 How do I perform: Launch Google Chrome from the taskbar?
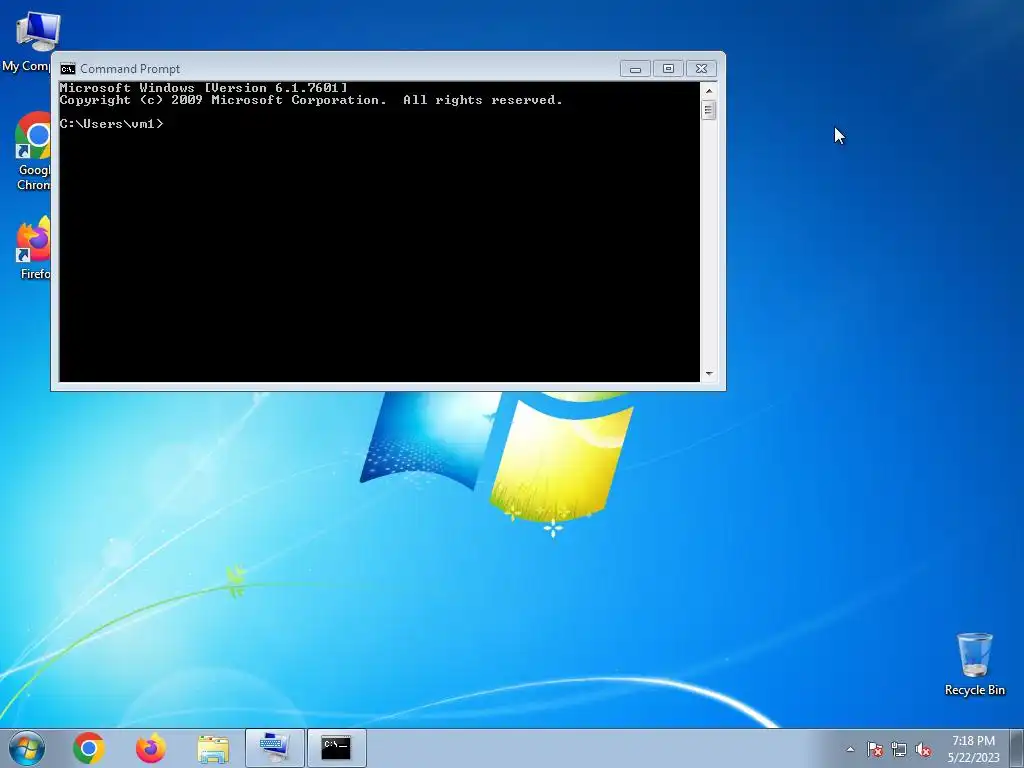pyautogui.click(x=89, y=748)
